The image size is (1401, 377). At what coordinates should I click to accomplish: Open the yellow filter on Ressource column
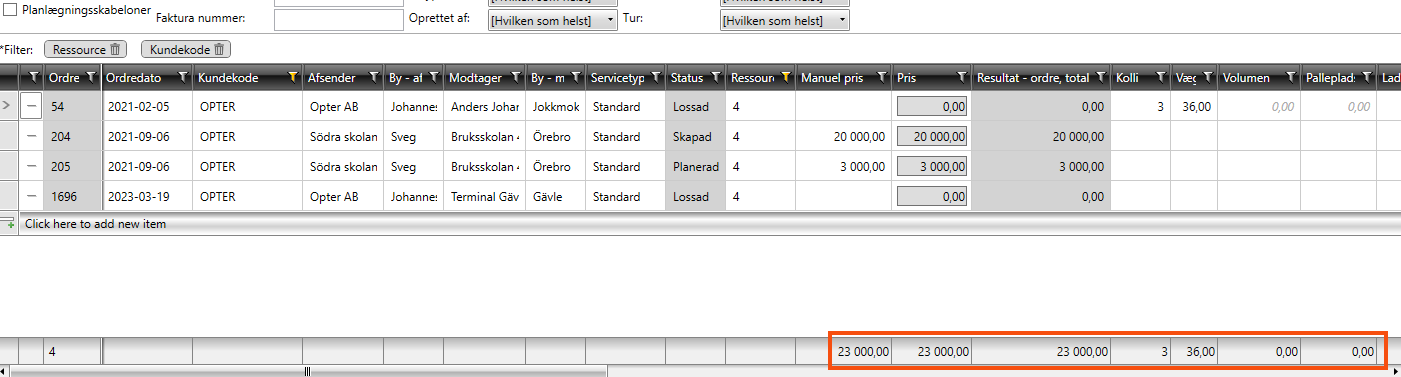[x=786, y=77]
